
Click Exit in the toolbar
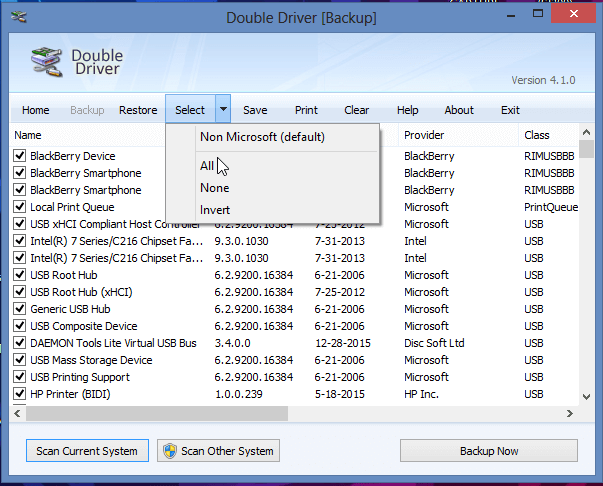(x=510, y=110)
